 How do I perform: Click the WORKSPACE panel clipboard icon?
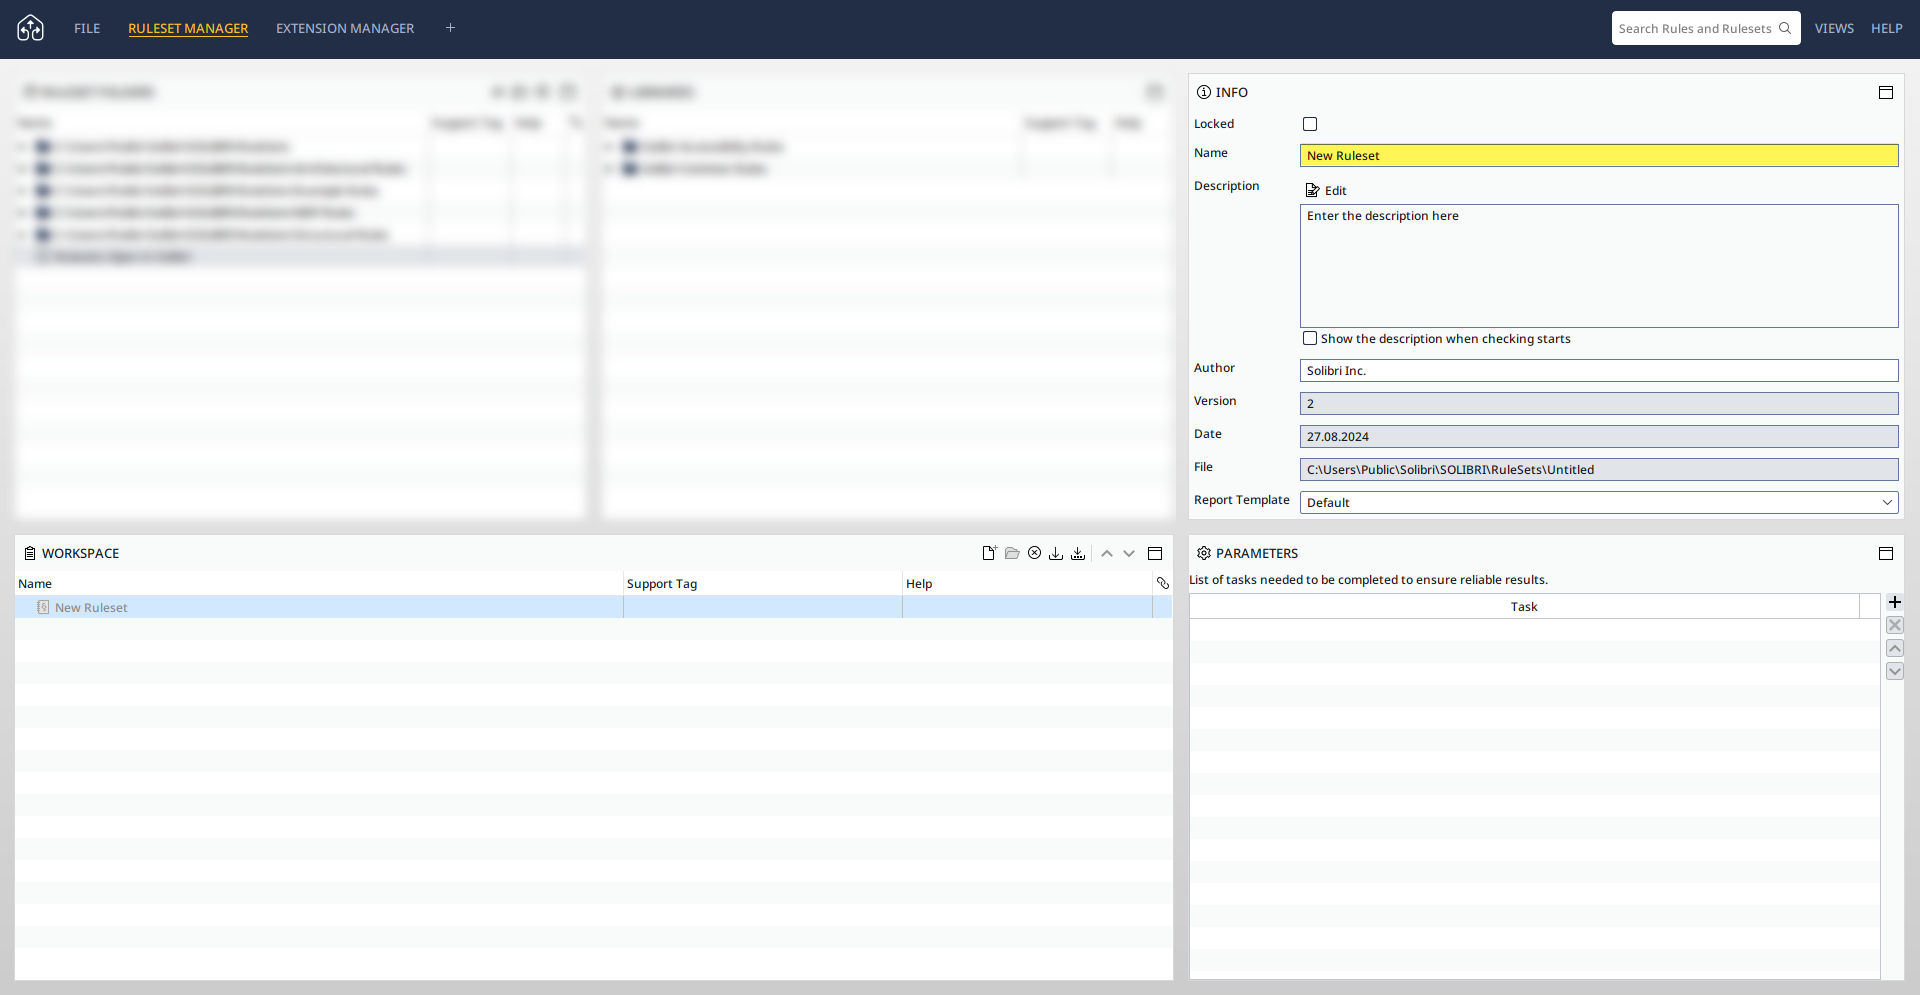[x=30, y=553]
